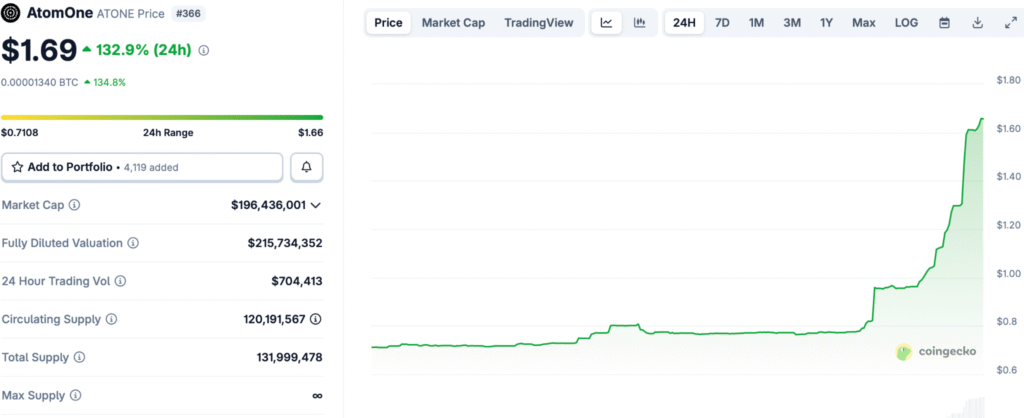Screen dimensions: 1024x418
Task: Show Fully Diluted Valuation info tooltip
Action: (133, 243)
